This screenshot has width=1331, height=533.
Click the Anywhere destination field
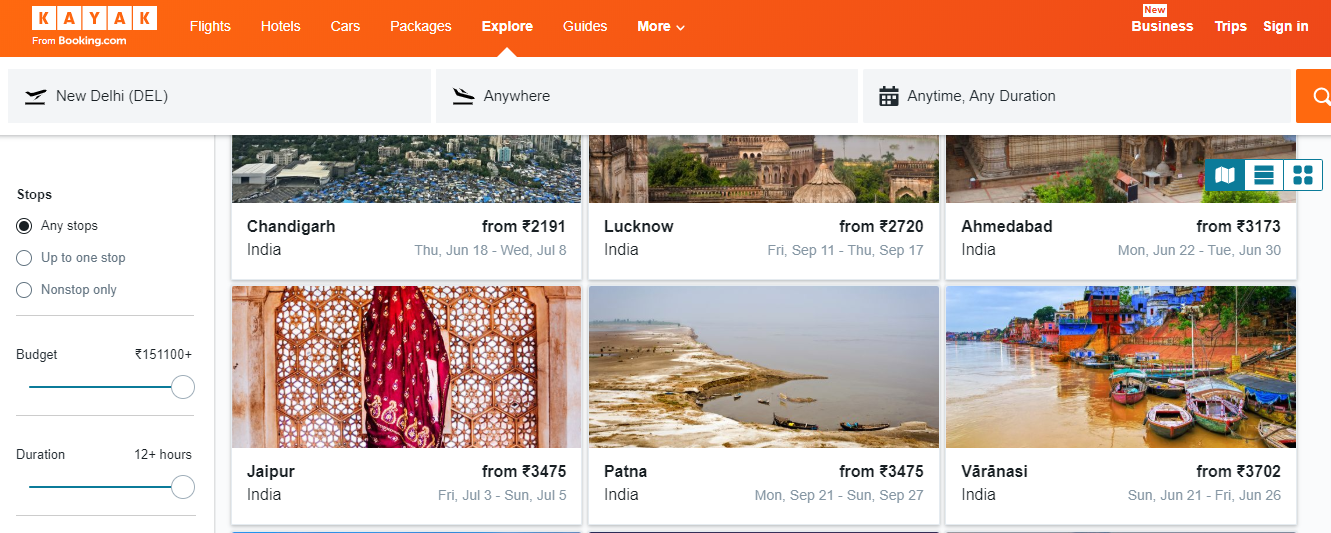[647, 96]
